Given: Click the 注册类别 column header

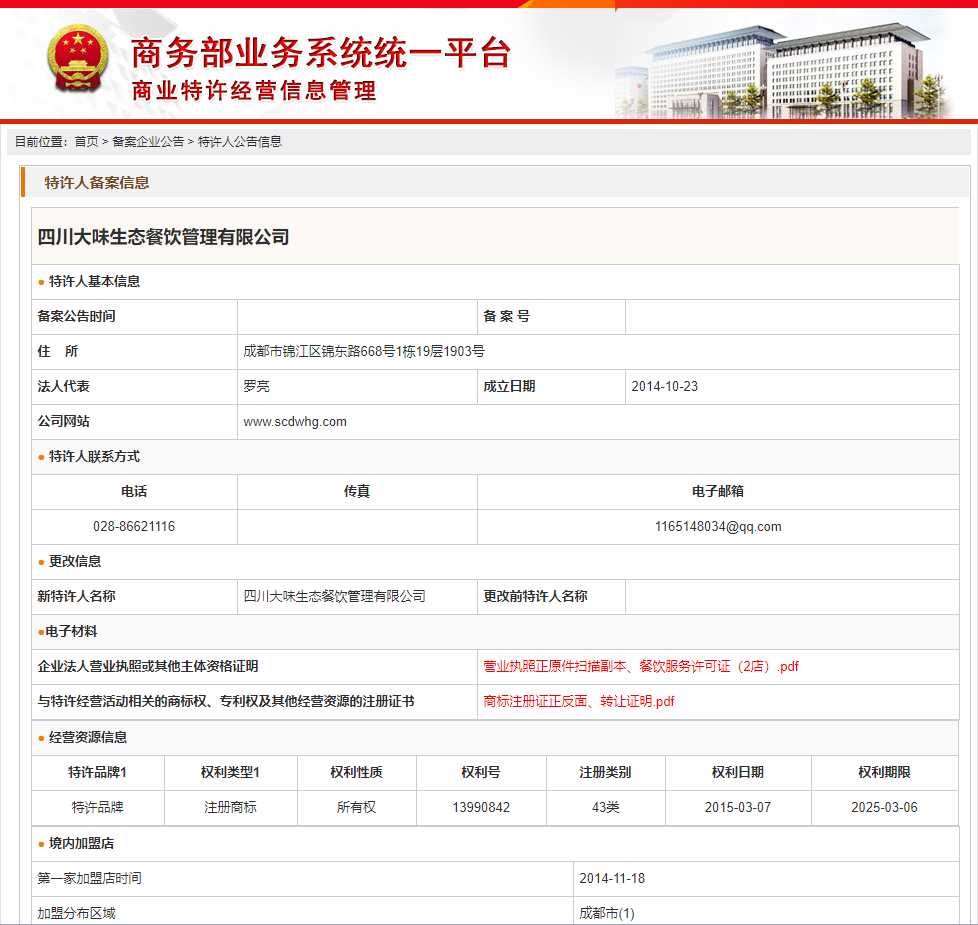Looking at the screenshot, I should coord(605,772).
